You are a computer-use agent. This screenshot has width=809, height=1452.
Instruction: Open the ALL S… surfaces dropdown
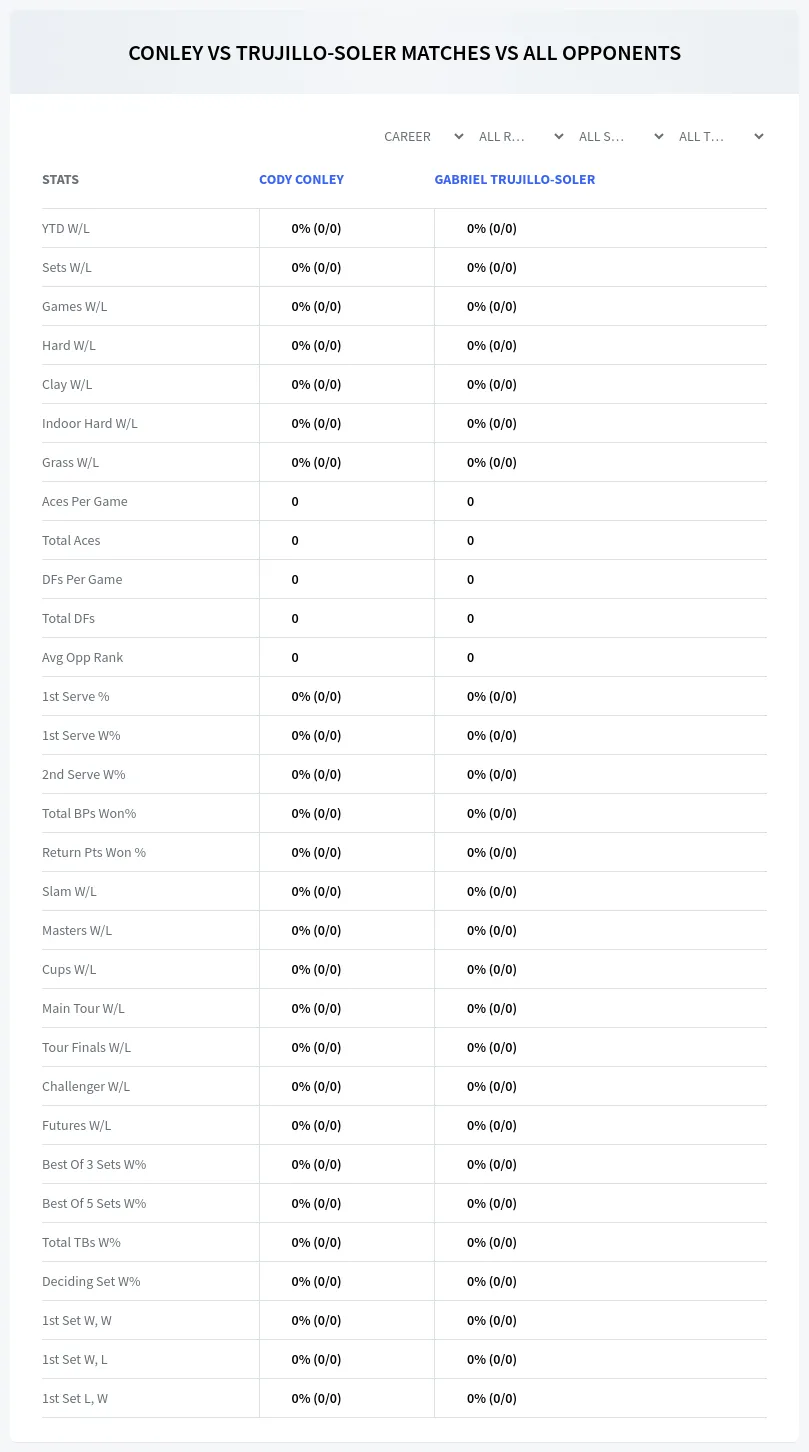point(620,136)
